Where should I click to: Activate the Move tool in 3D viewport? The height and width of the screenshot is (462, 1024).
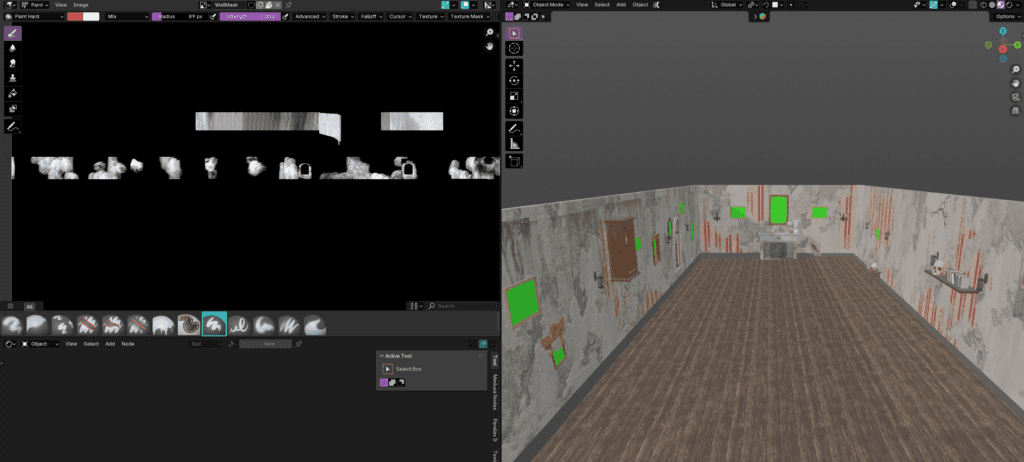point(515,64)
